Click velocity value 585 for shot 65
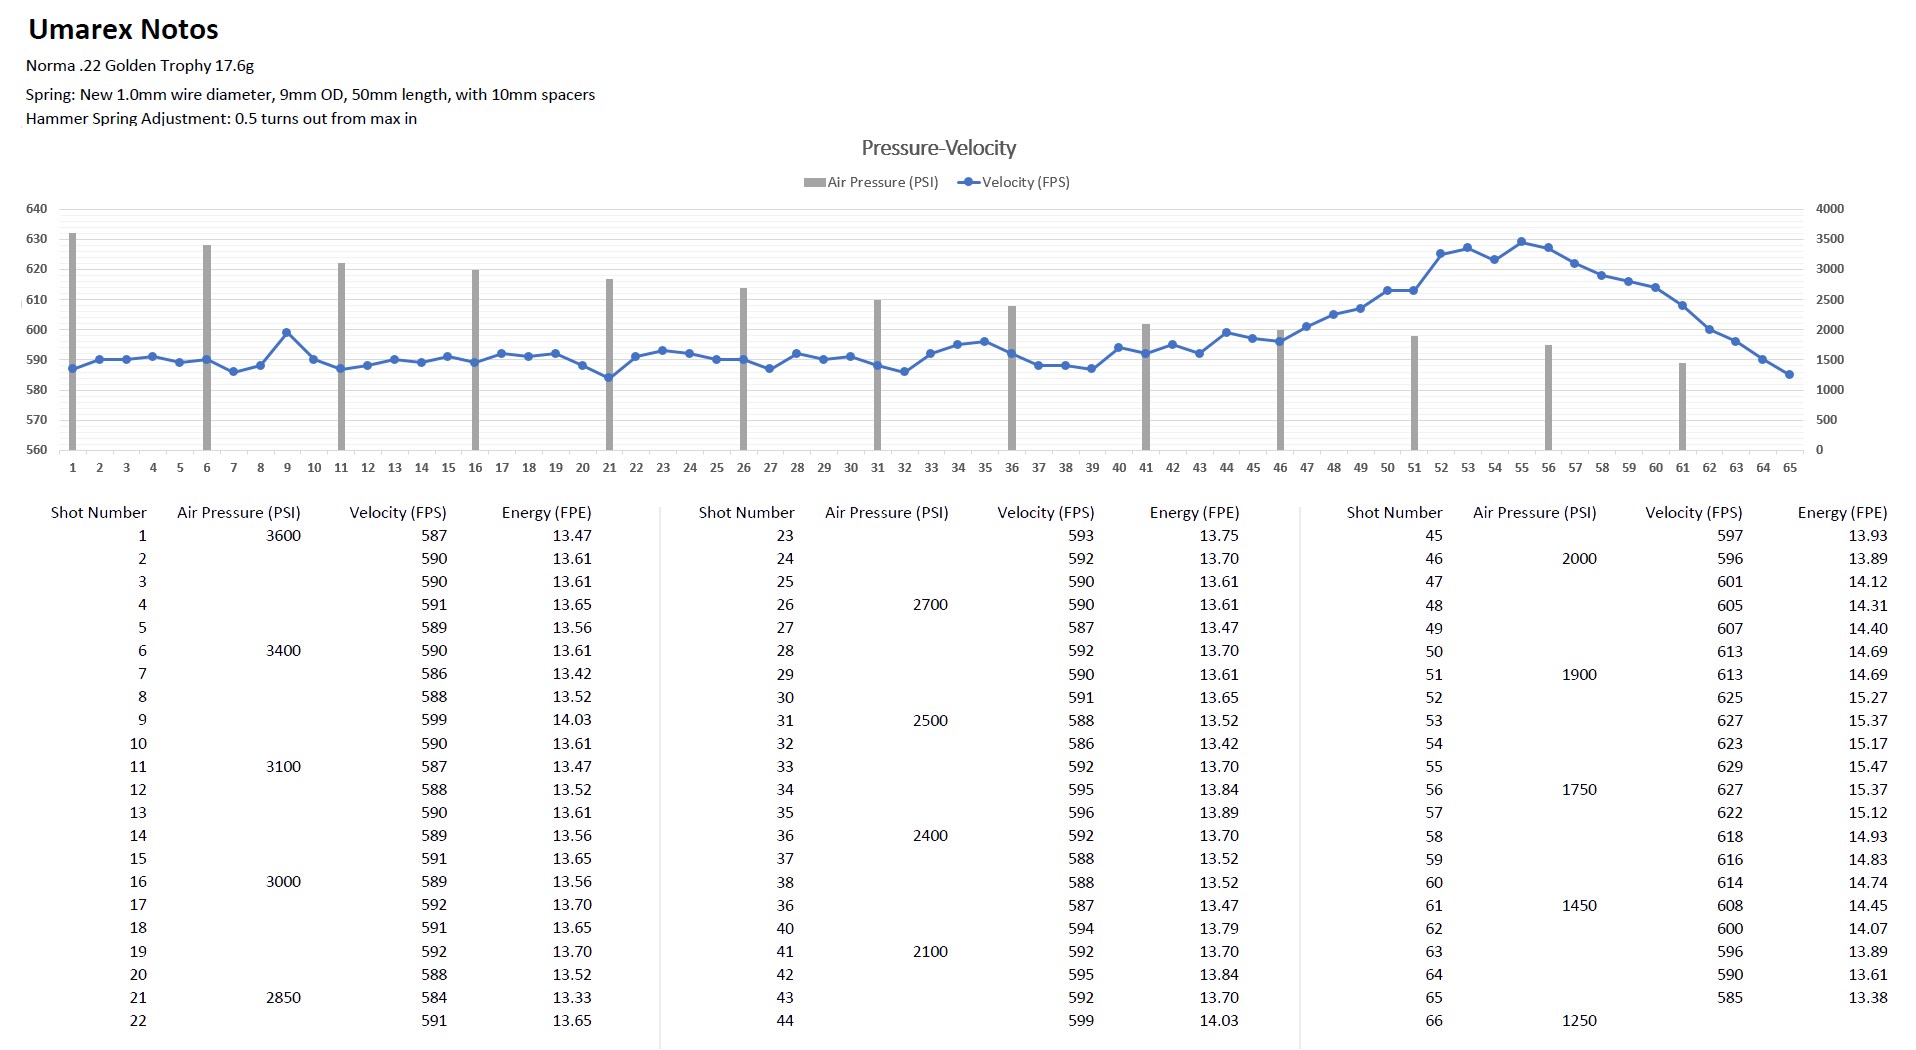The image size is (1916, 1050). [x=1730, y=998]
